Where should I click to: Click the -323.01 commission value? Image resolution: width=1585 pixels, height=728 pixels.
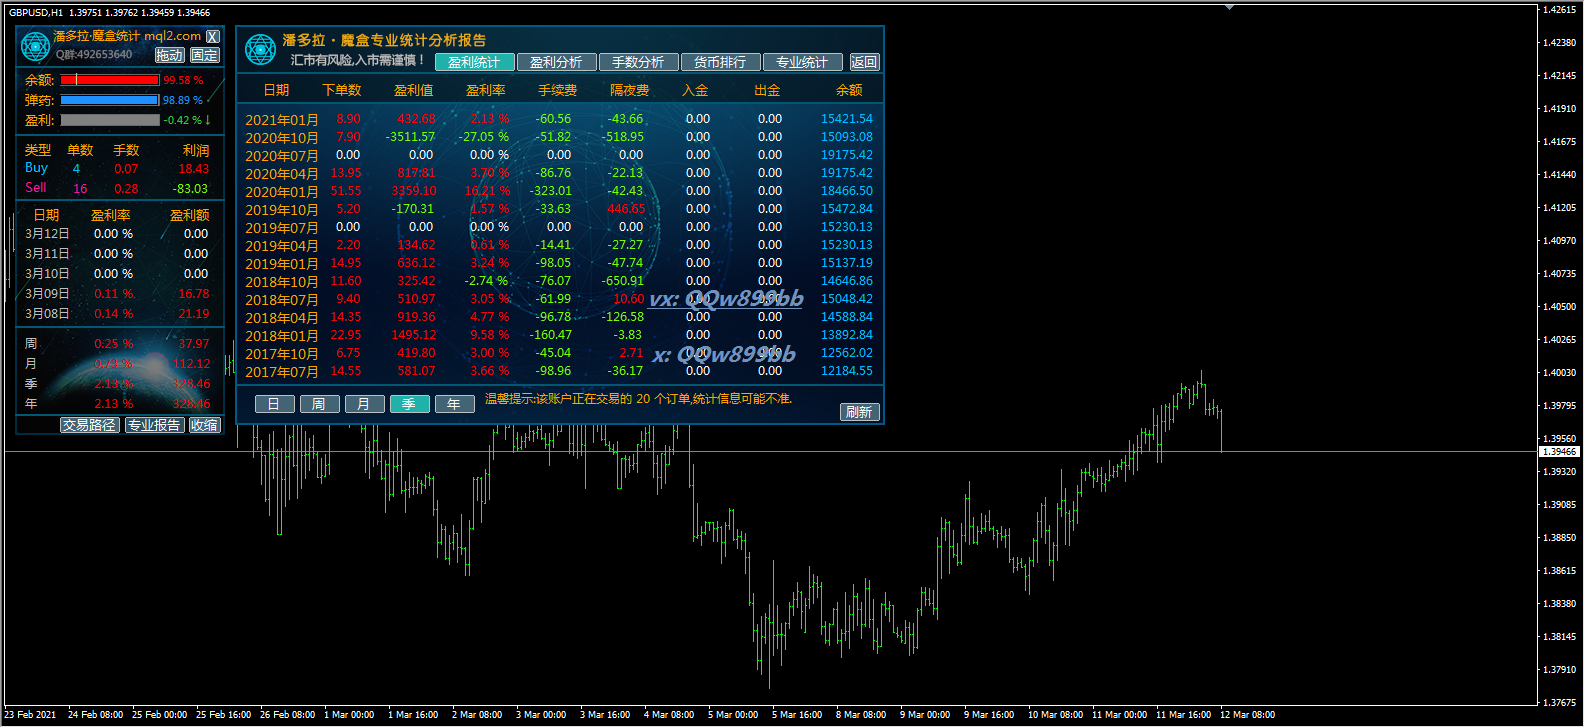coord(551,191)
